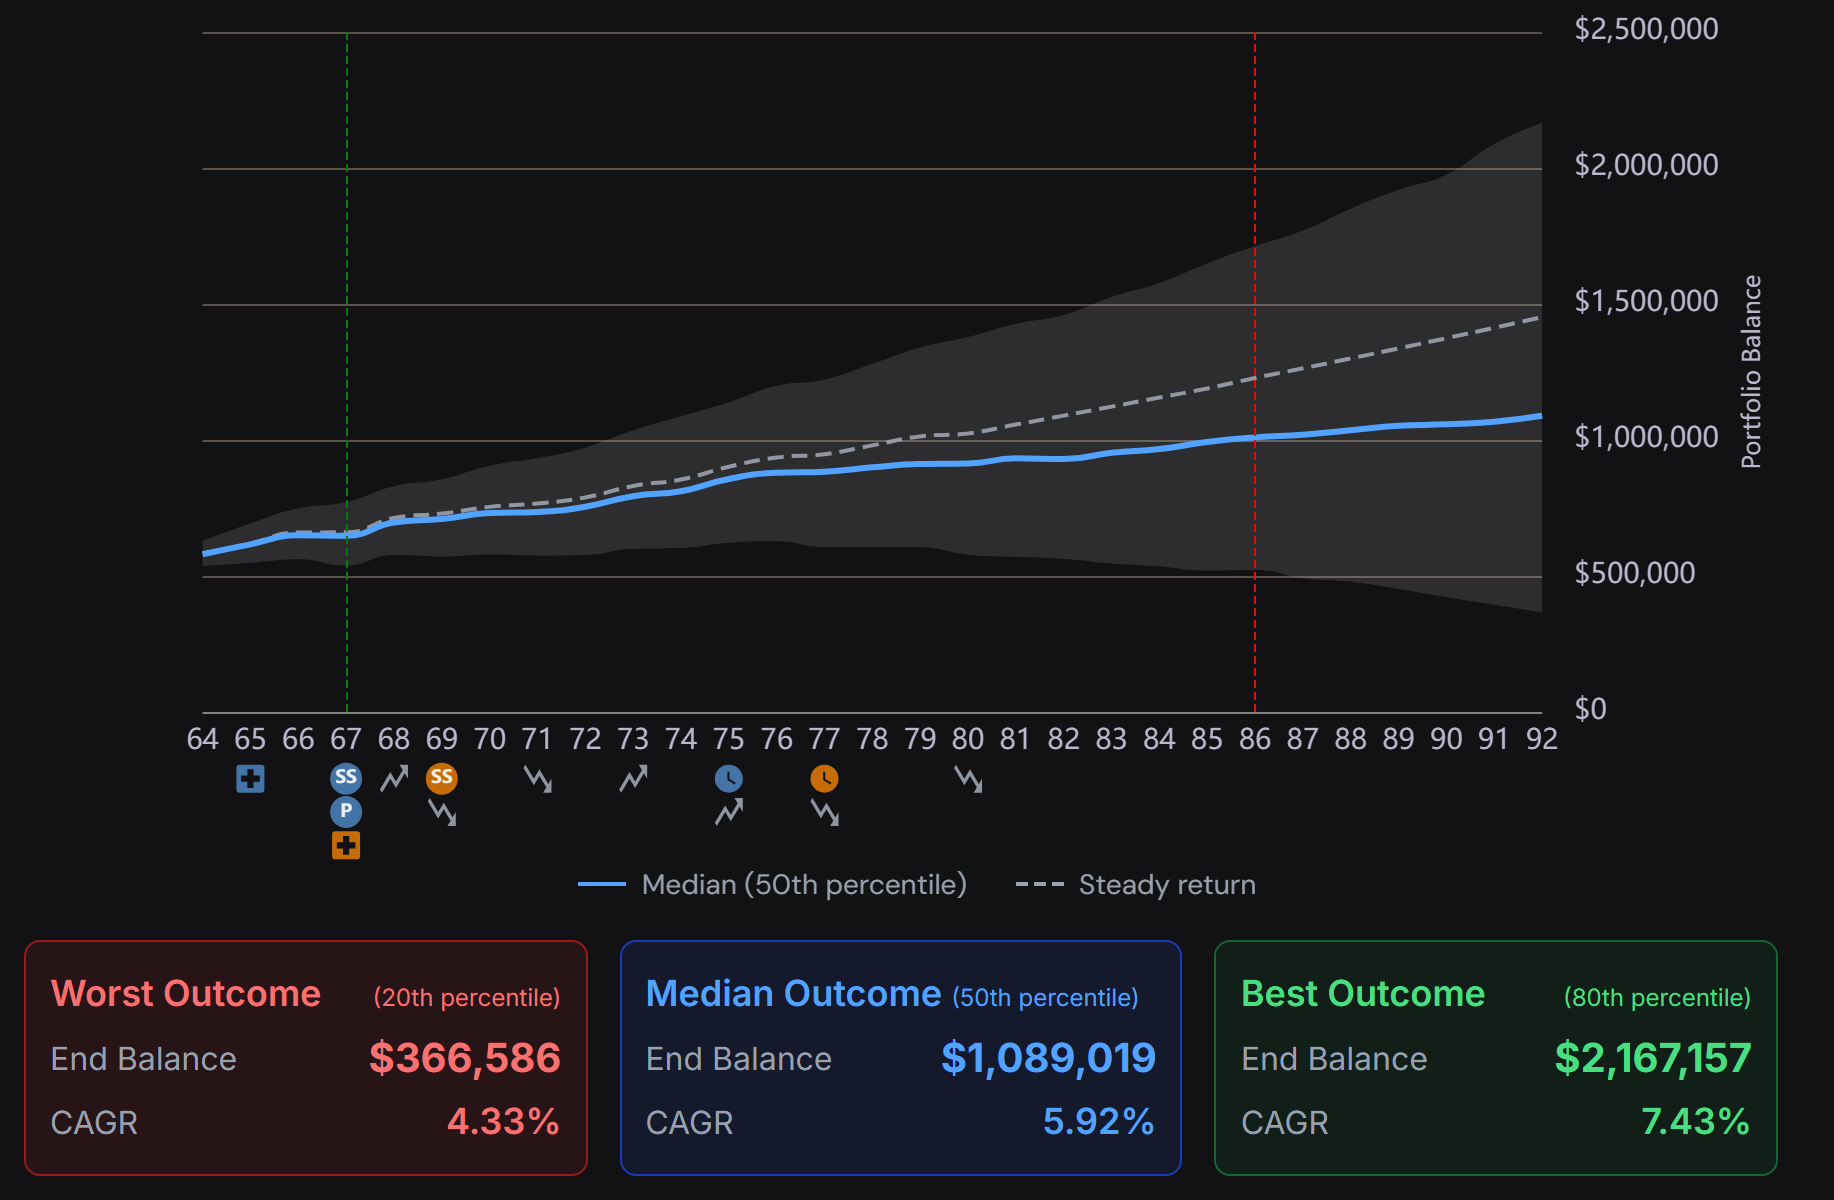1834x1200 pixels.
Task: Click age 86 on the x-axis
Action: 1255,739
